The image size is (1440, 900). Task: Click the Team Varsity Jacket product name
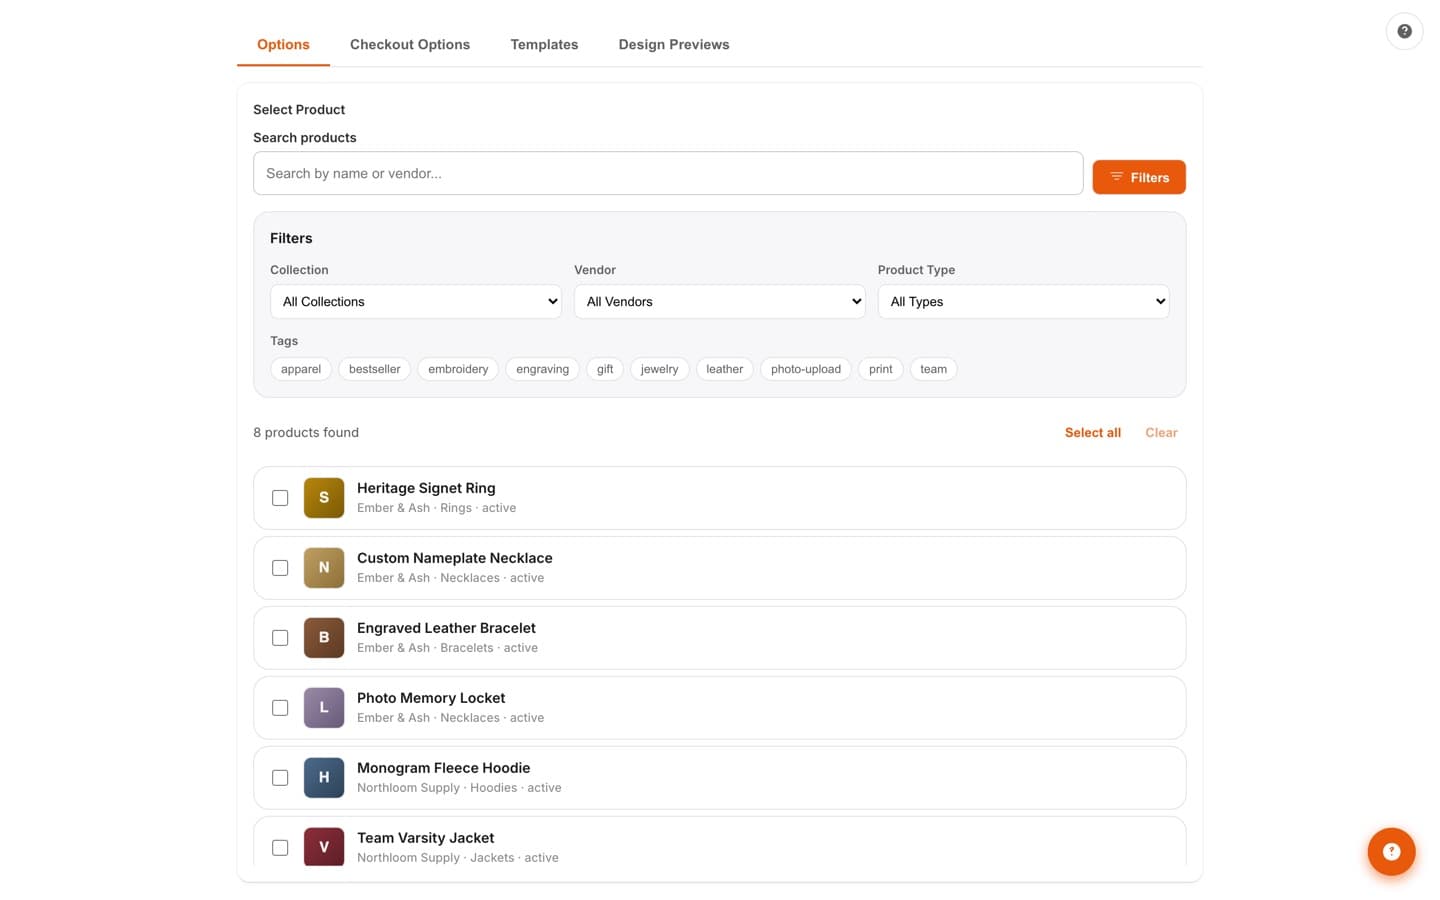[x=426, y=838]
